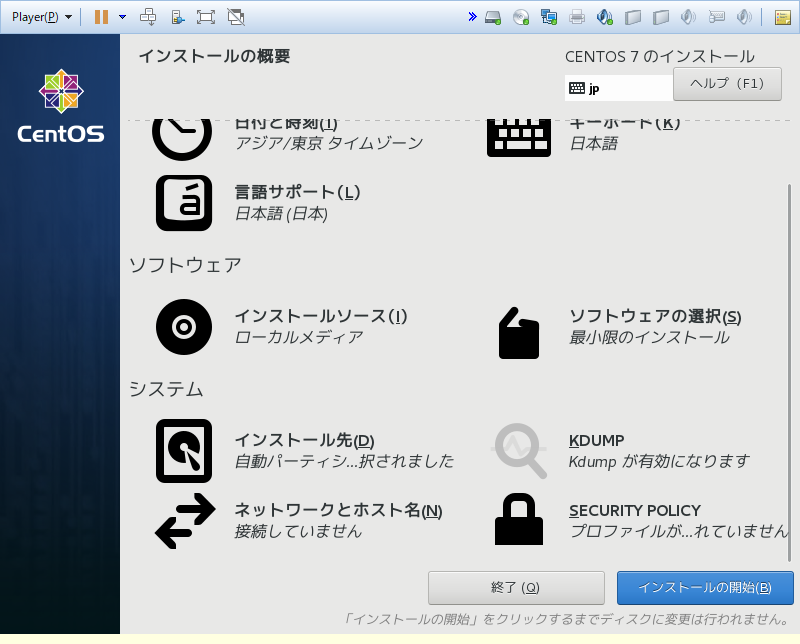Open the hard disk device icon
800x644 pixels.
tap(493, 17)
